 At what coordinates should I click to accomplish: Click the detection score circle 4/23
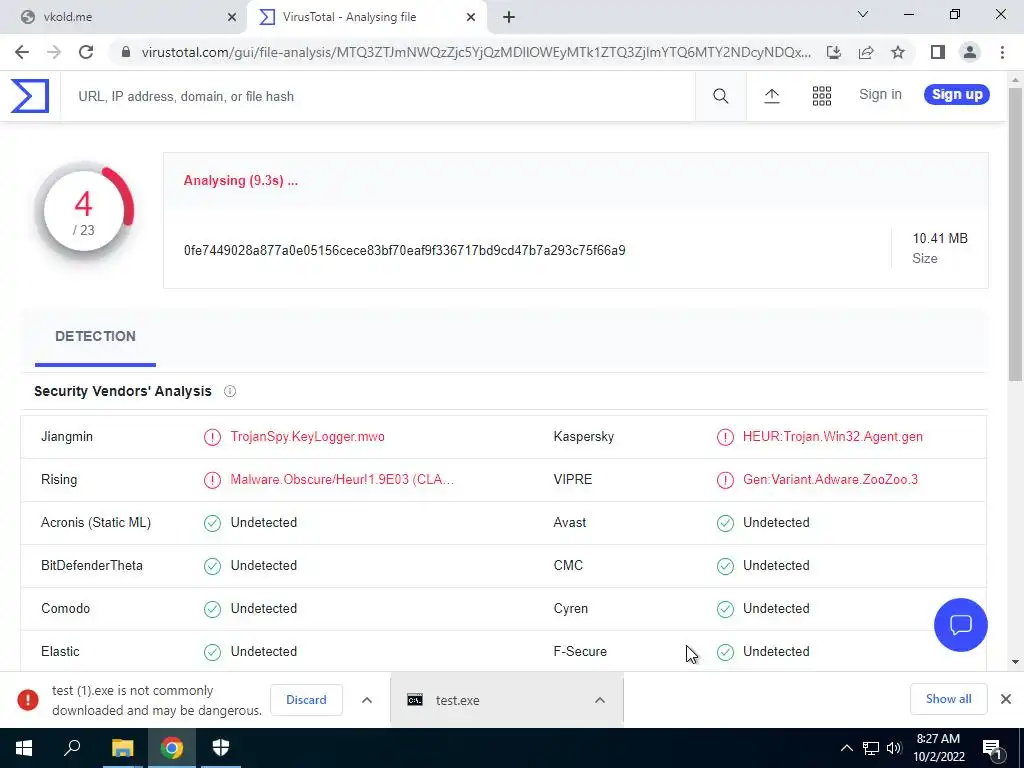click(x=84, y=211)
